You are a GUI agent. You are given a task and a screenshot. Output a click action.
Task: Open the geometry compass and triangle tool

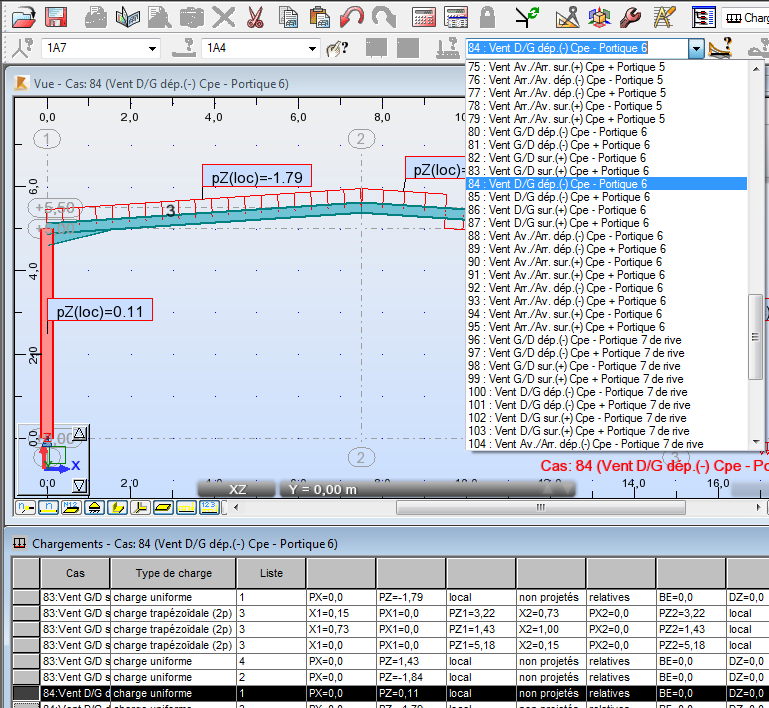click(x=567, y=17)
